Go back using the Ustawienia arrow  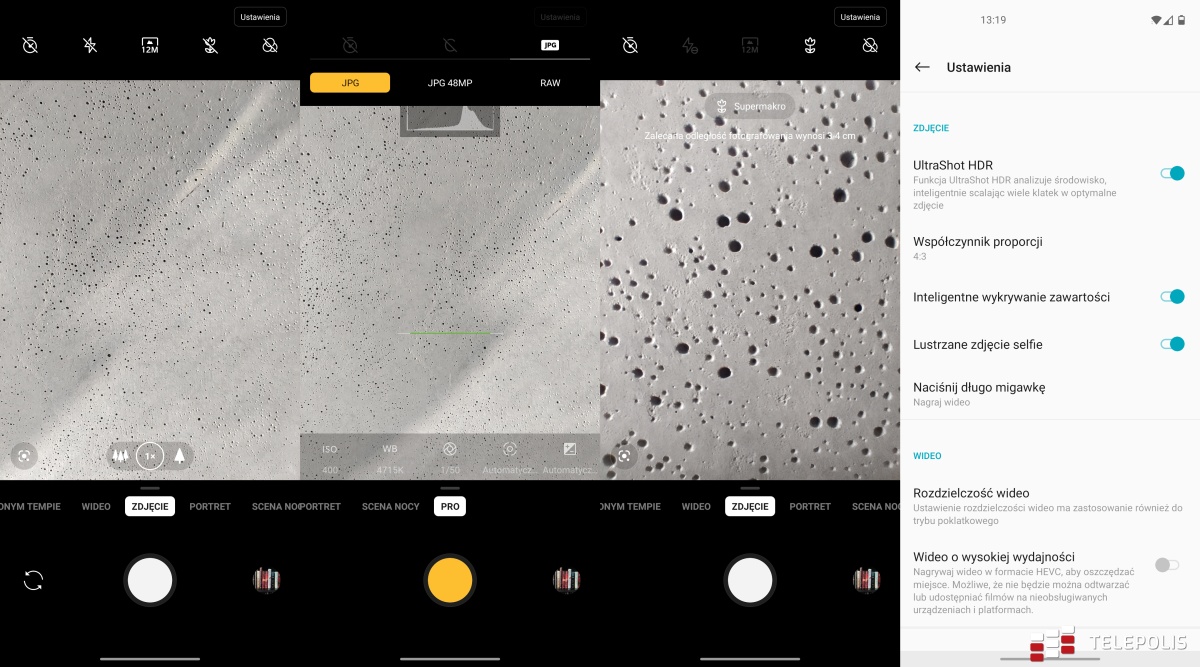pos(922,67)
